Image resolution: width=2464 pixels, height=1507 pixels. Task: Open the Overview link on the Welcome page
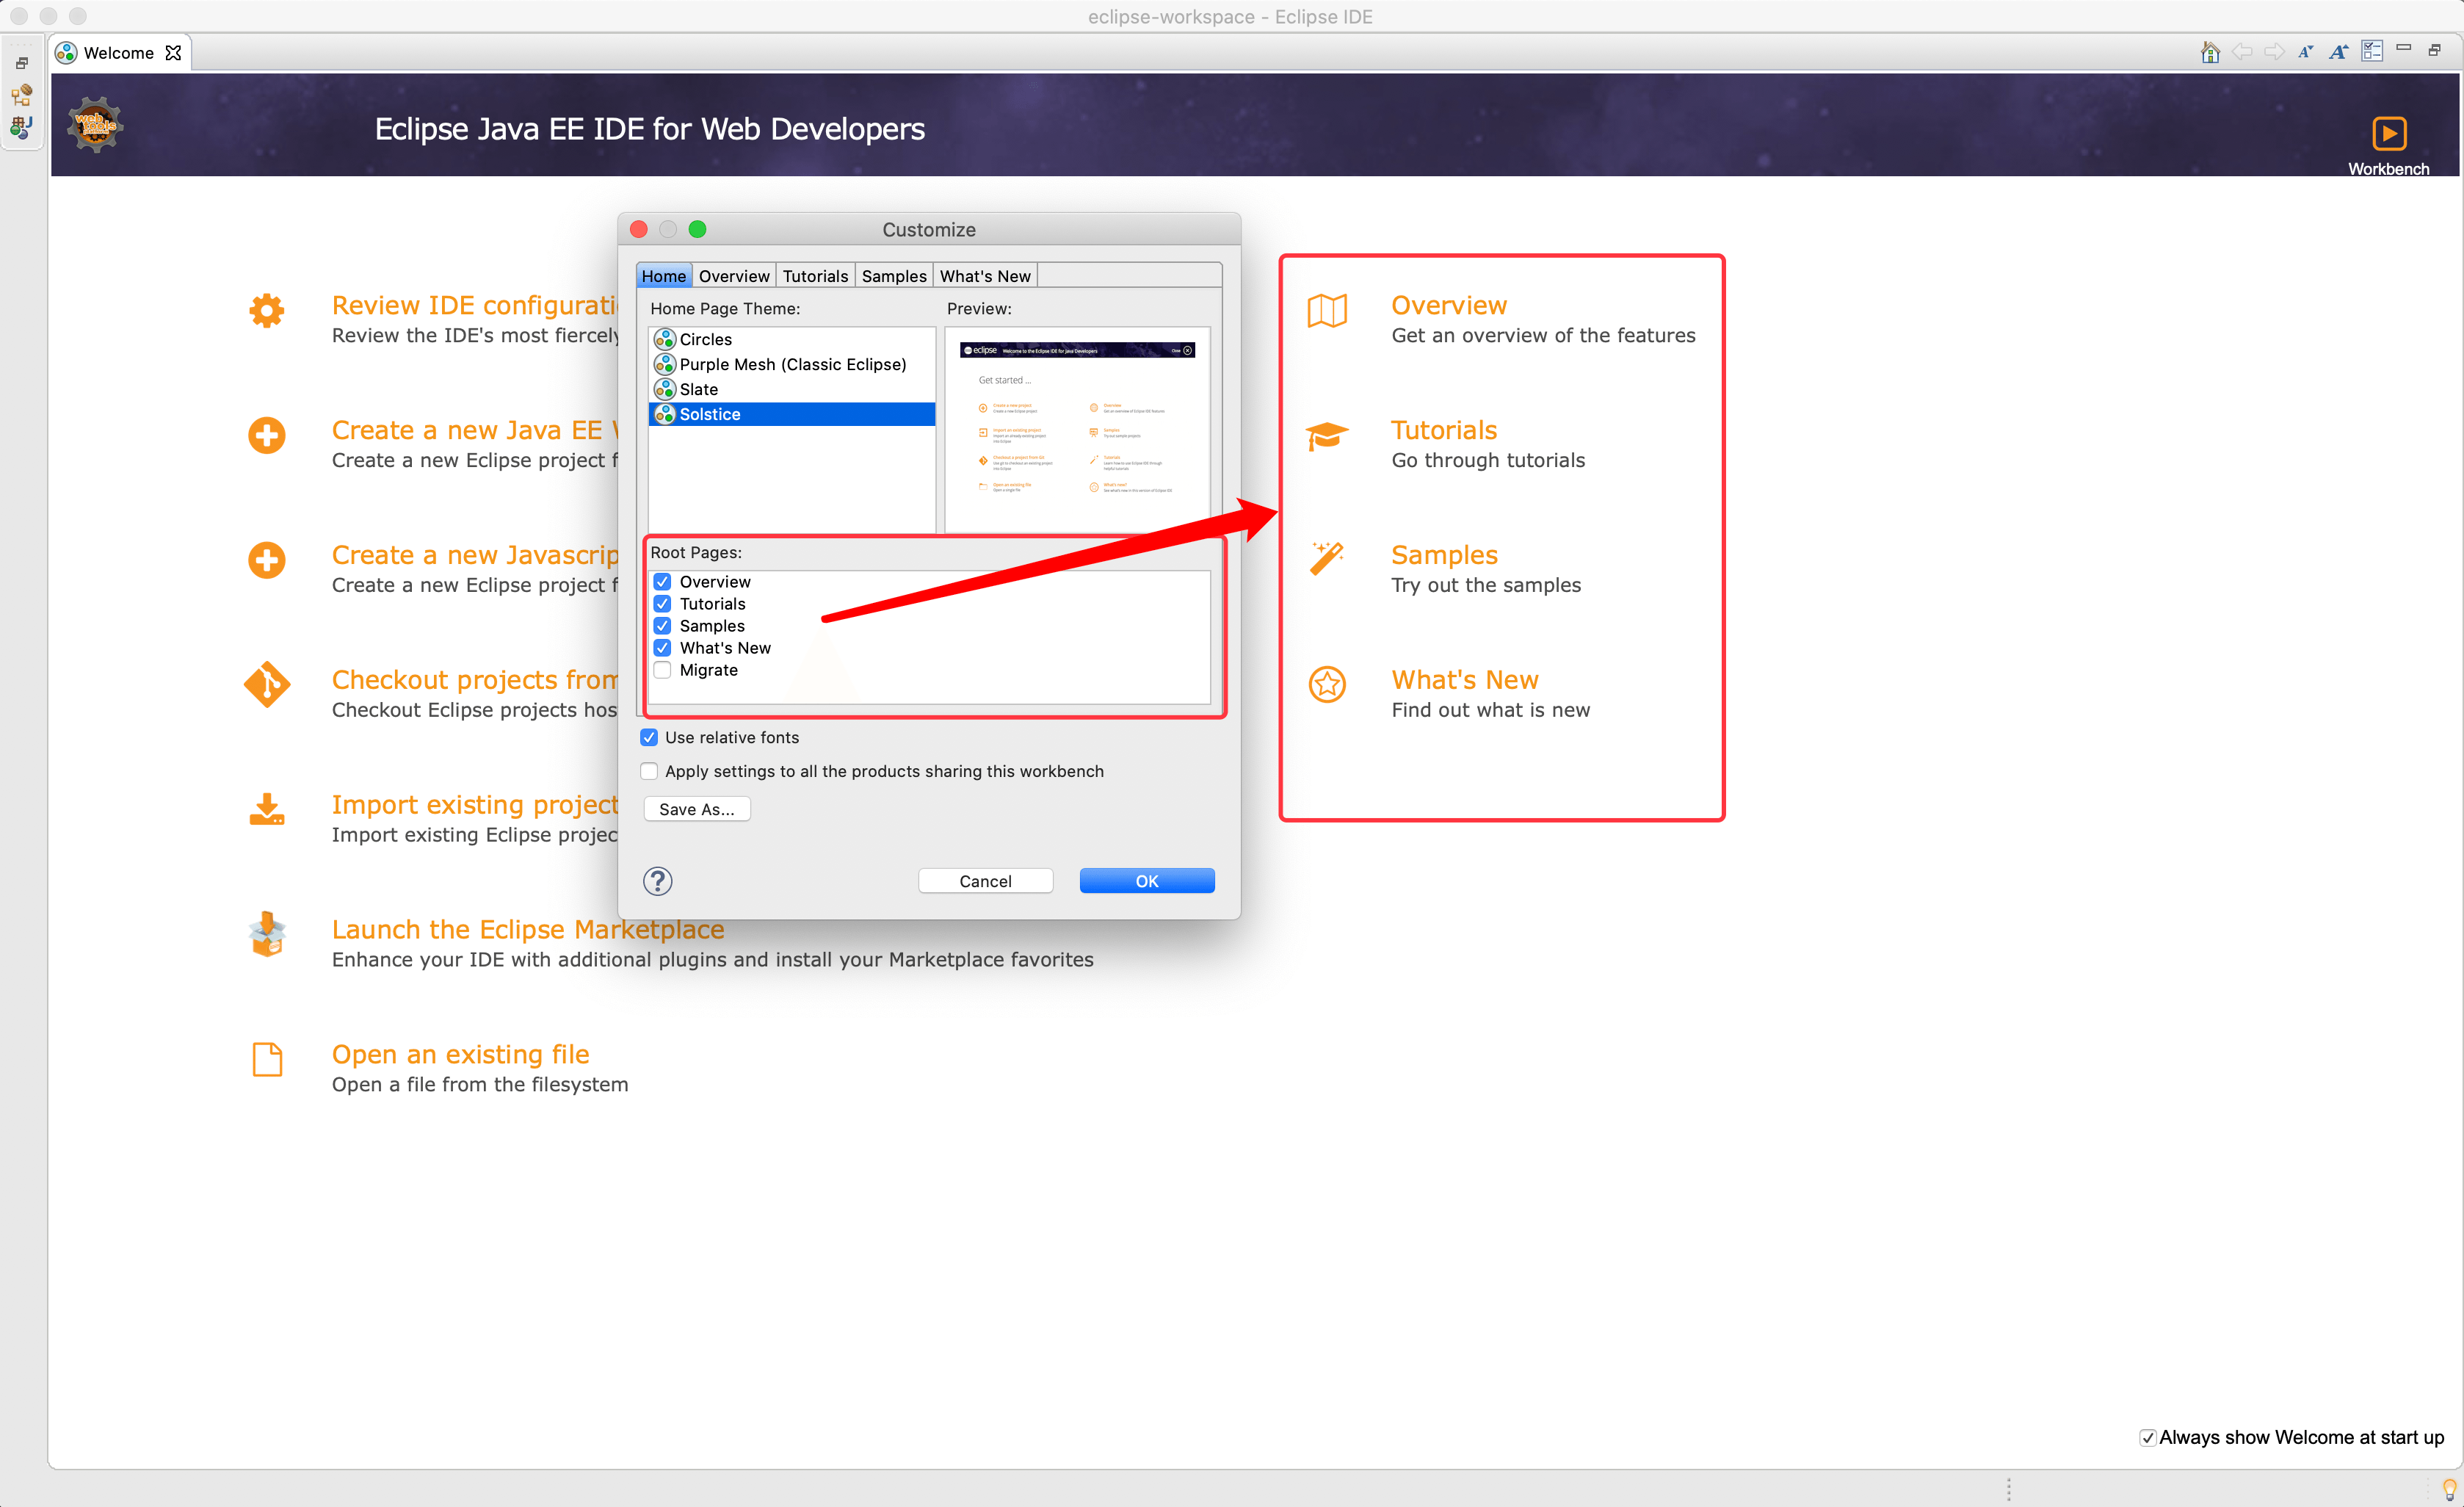click(1448, 305)
